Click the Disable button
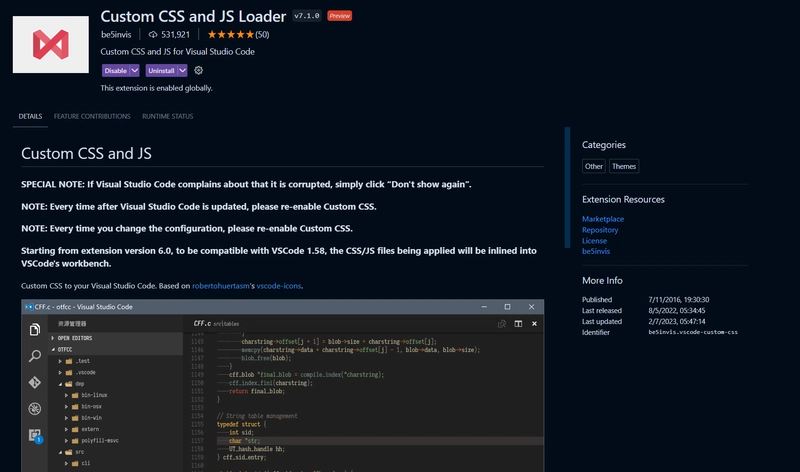The height and width of the screenshot is (472, 800). click(115, 70)
